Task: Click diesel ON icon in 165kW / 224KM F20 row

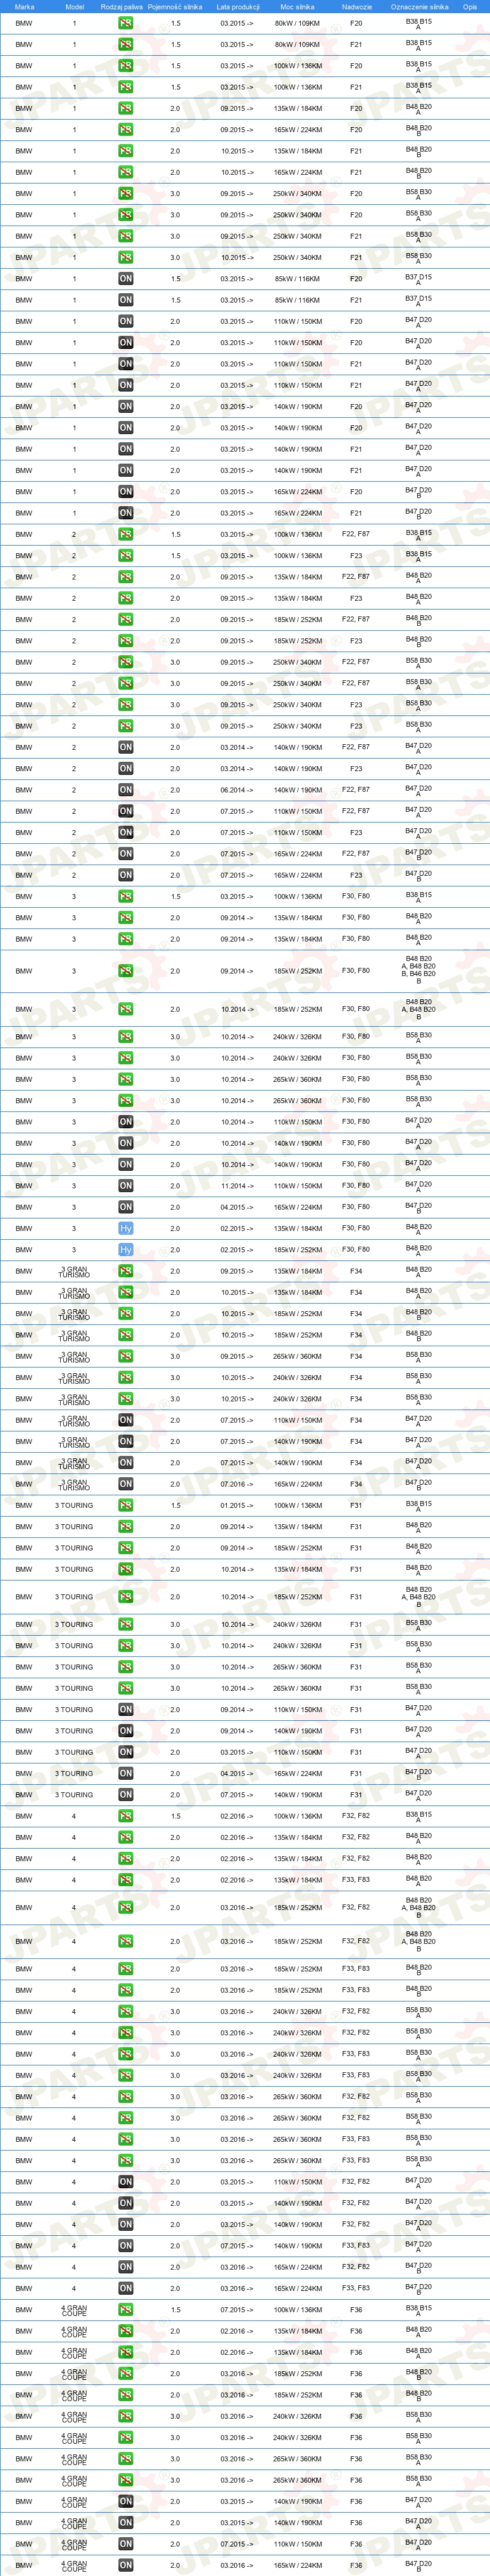Action: [x=125, y=492]
